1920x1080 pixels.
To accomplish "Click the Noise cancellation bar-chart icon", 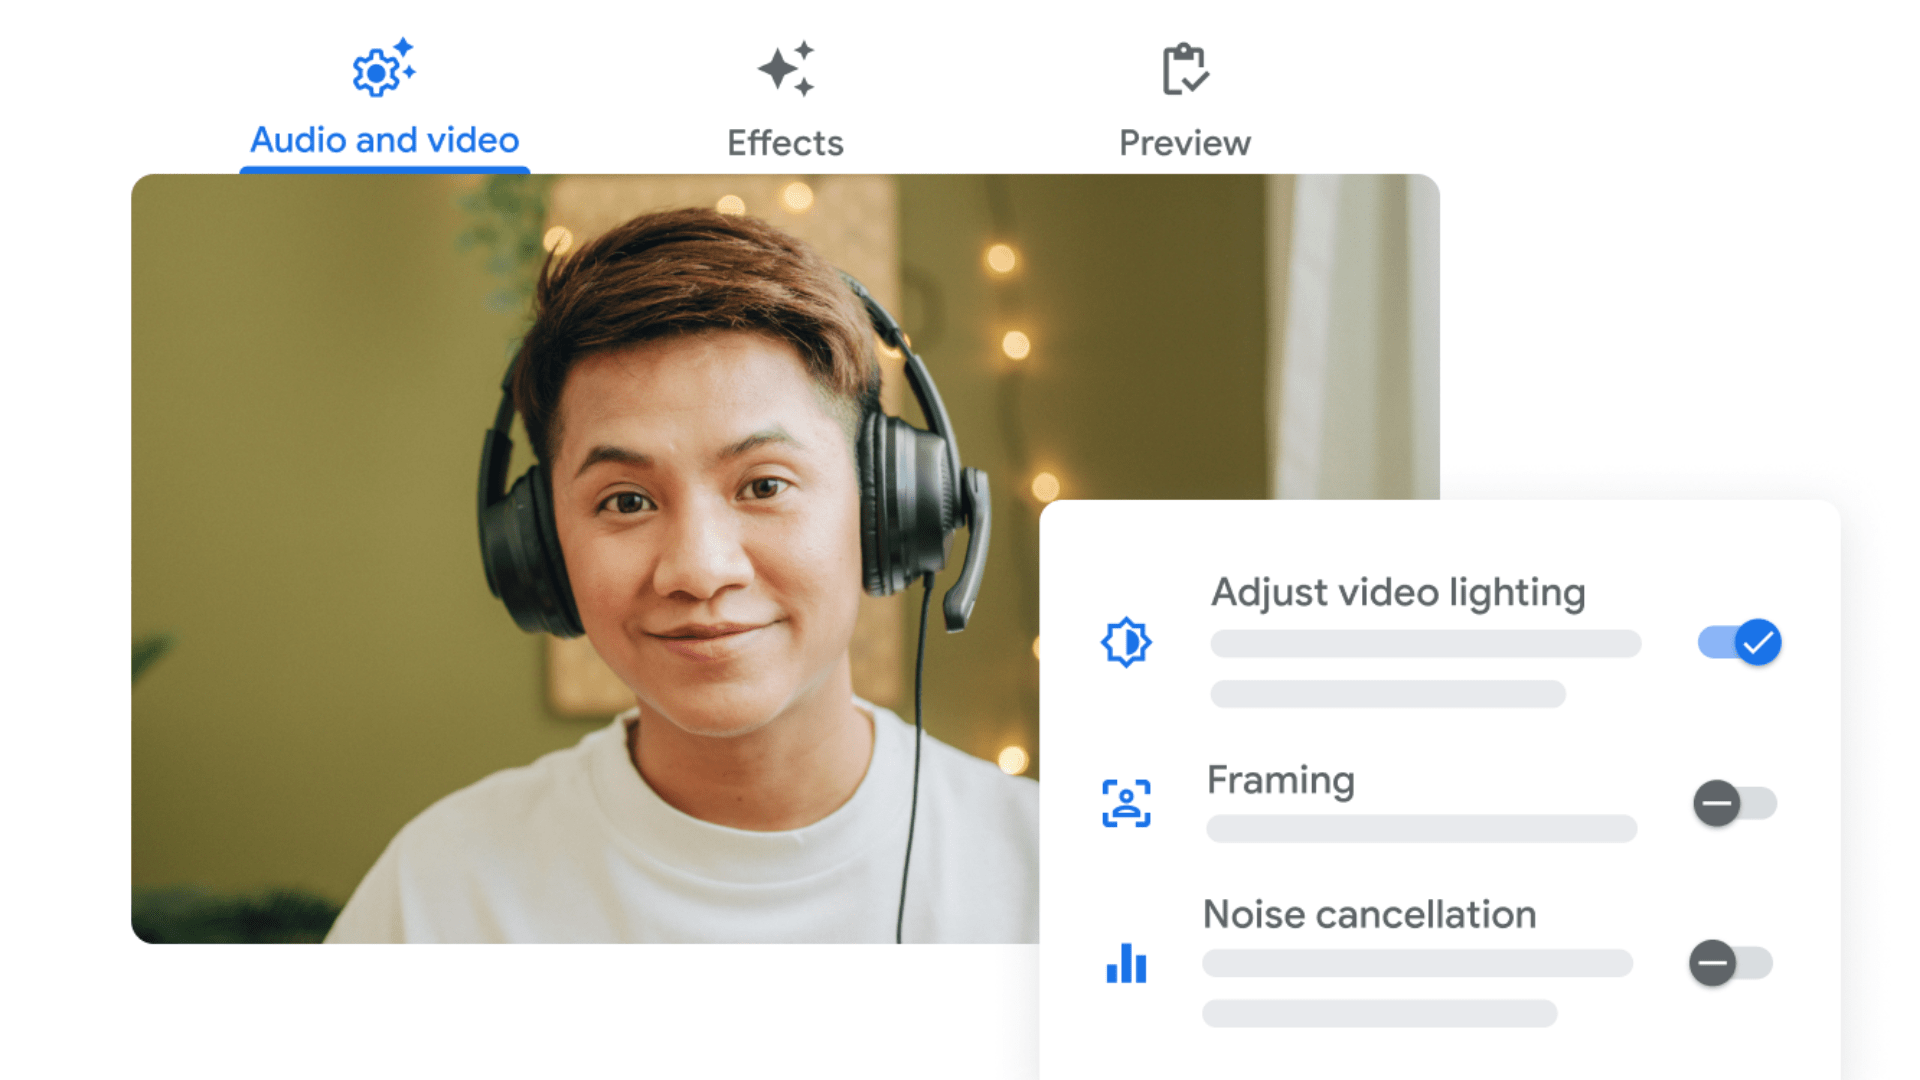I will (x=1127, y=965).
